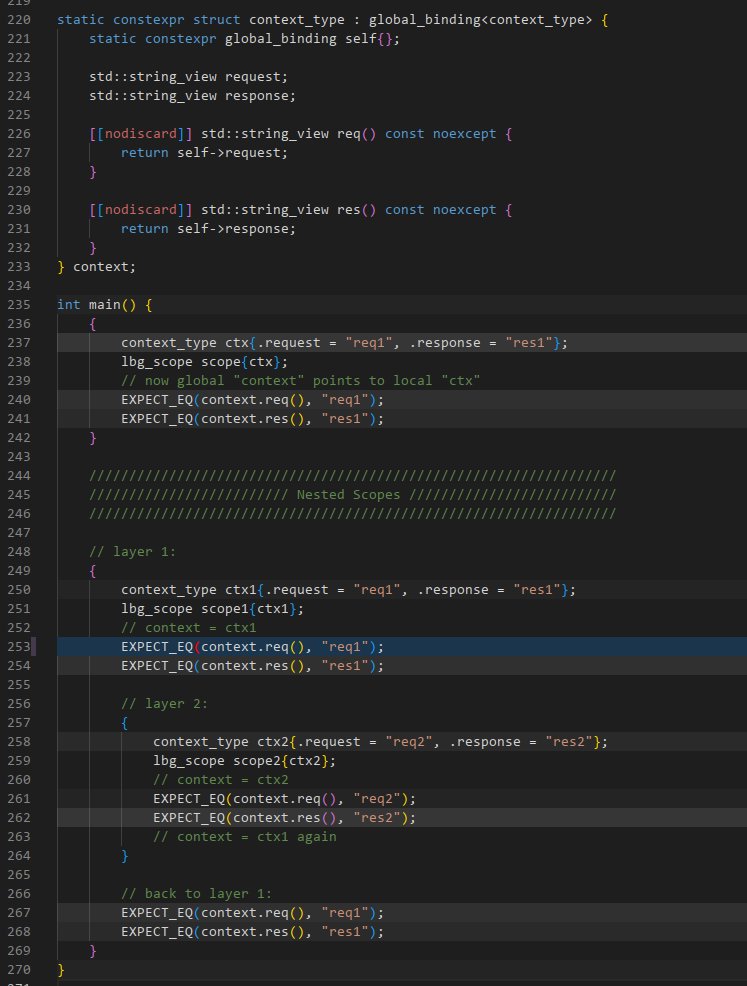Click the "req2" string on line 261
The image size is (747, 986).
tap(377, 799)
